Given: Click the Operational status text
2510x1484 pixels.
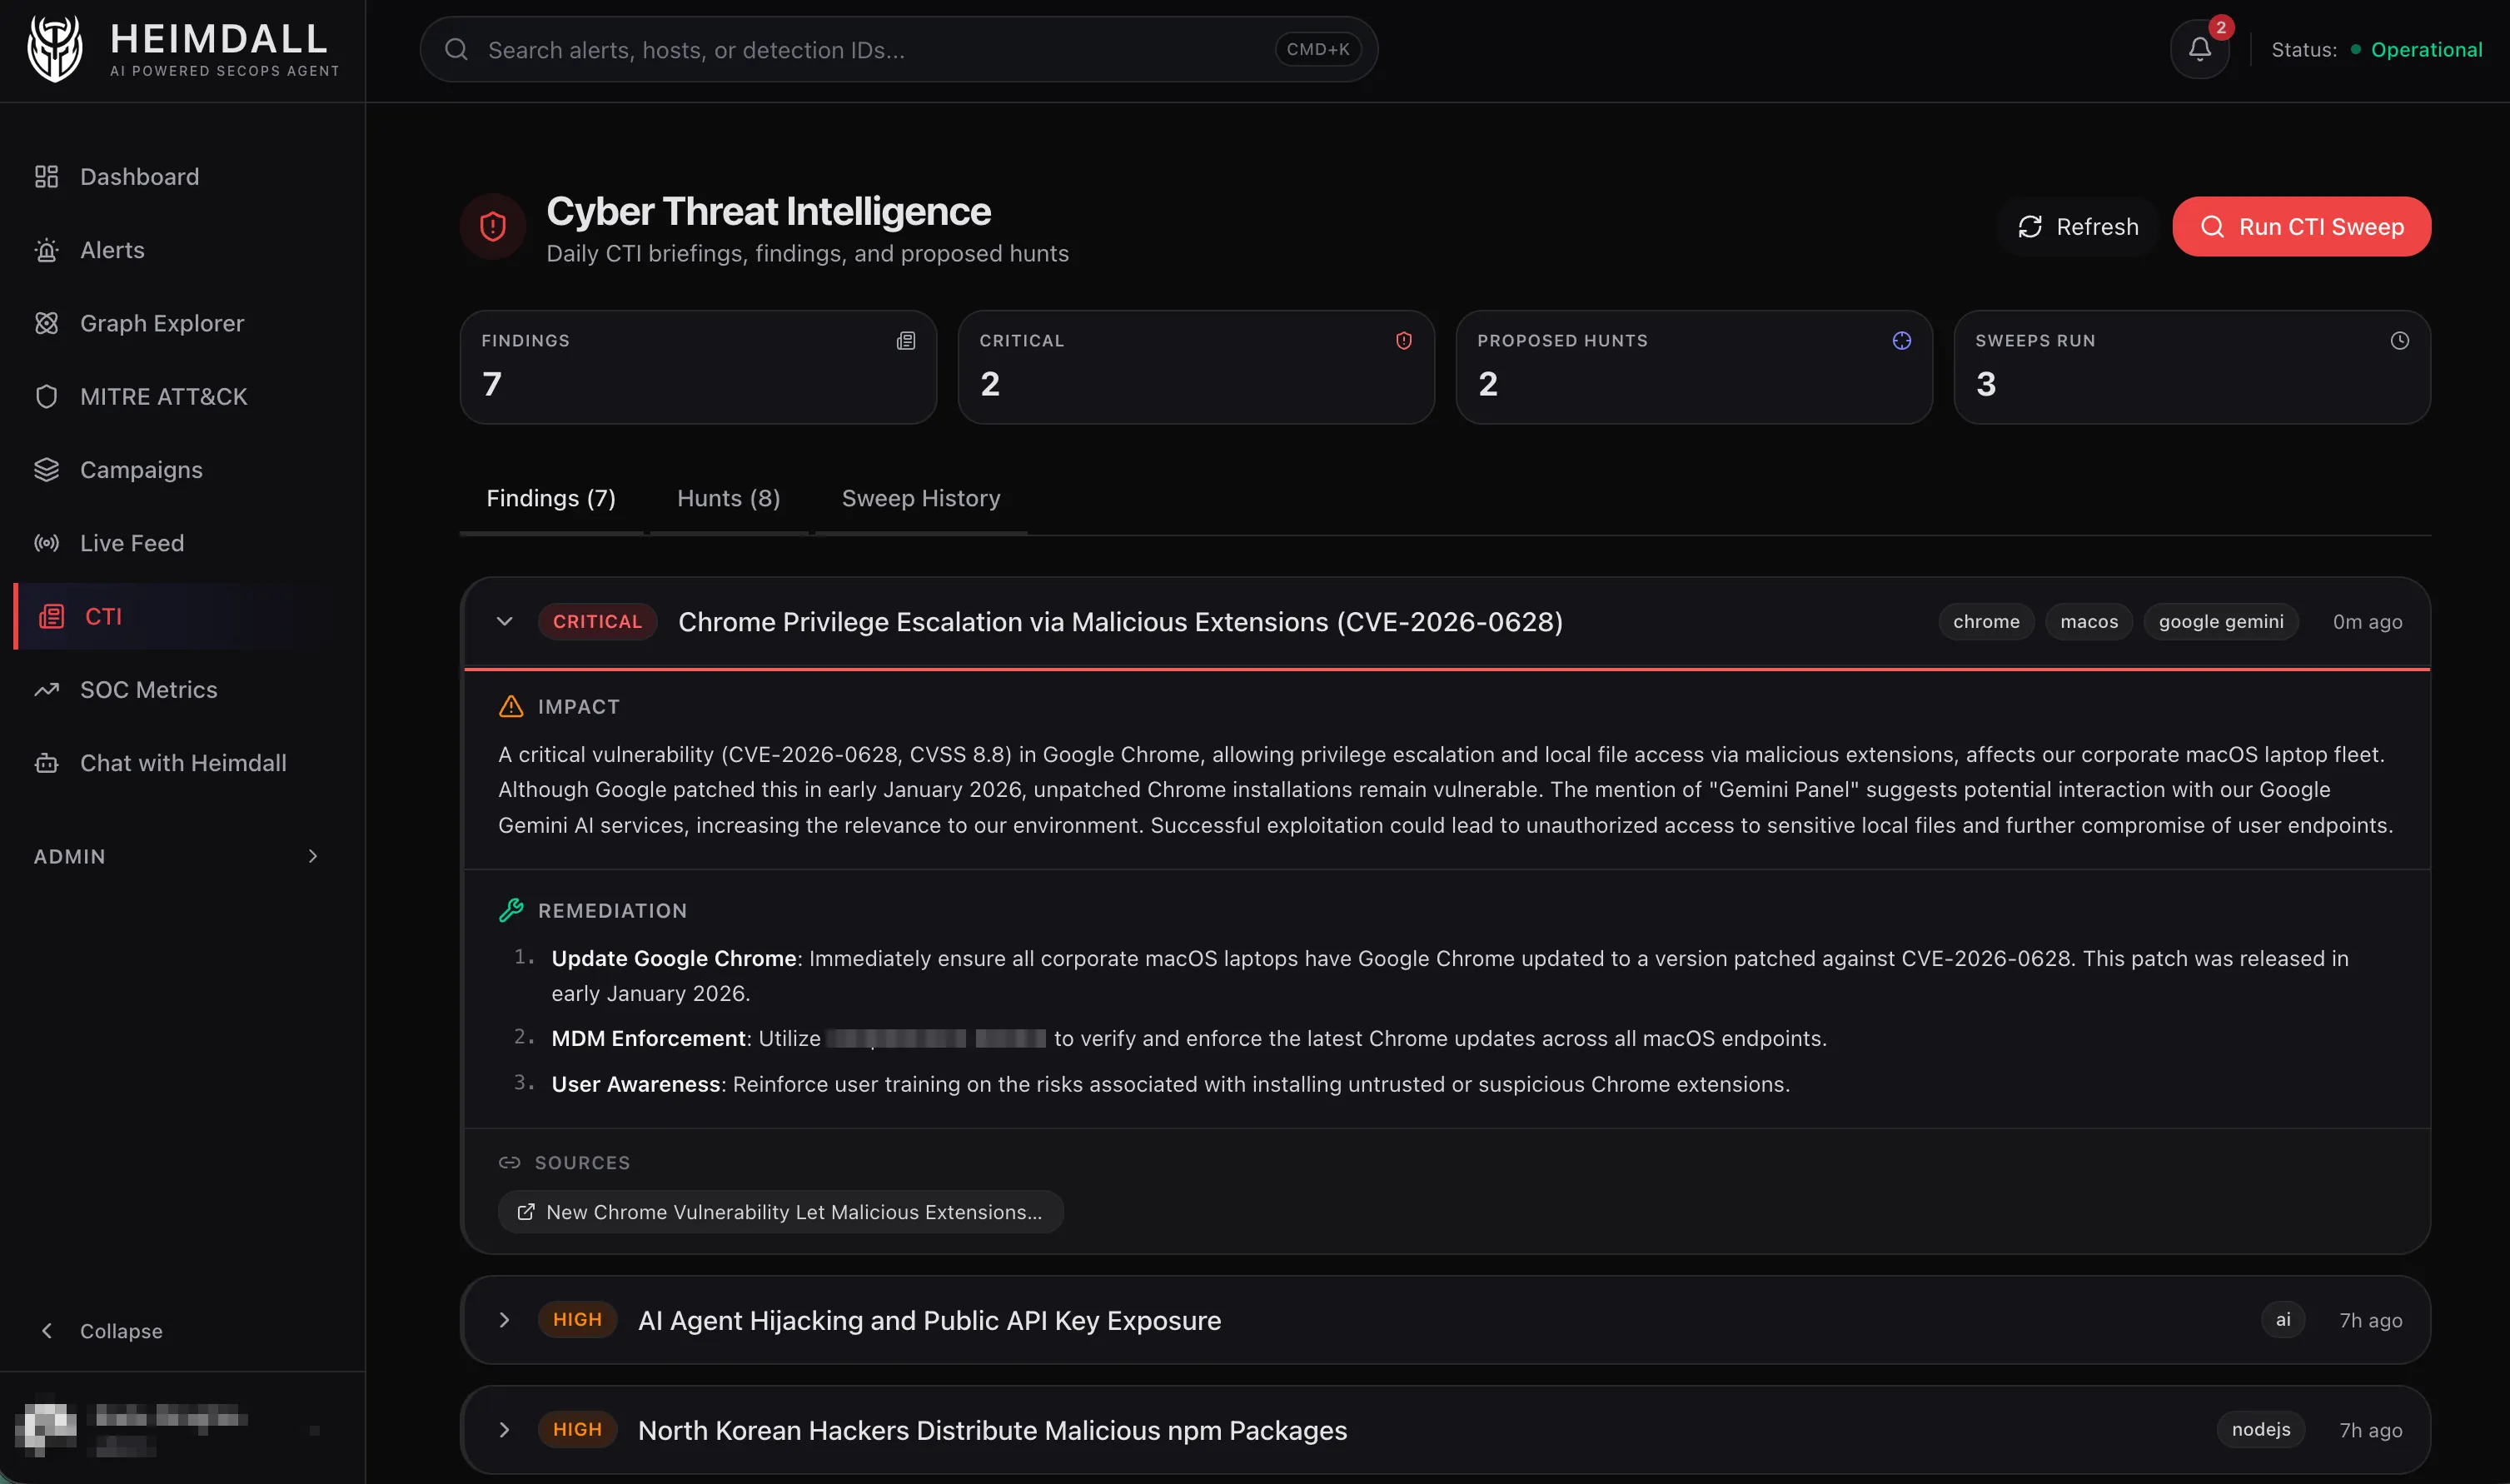Looking at the screenshot, I should pos(2426,49).
